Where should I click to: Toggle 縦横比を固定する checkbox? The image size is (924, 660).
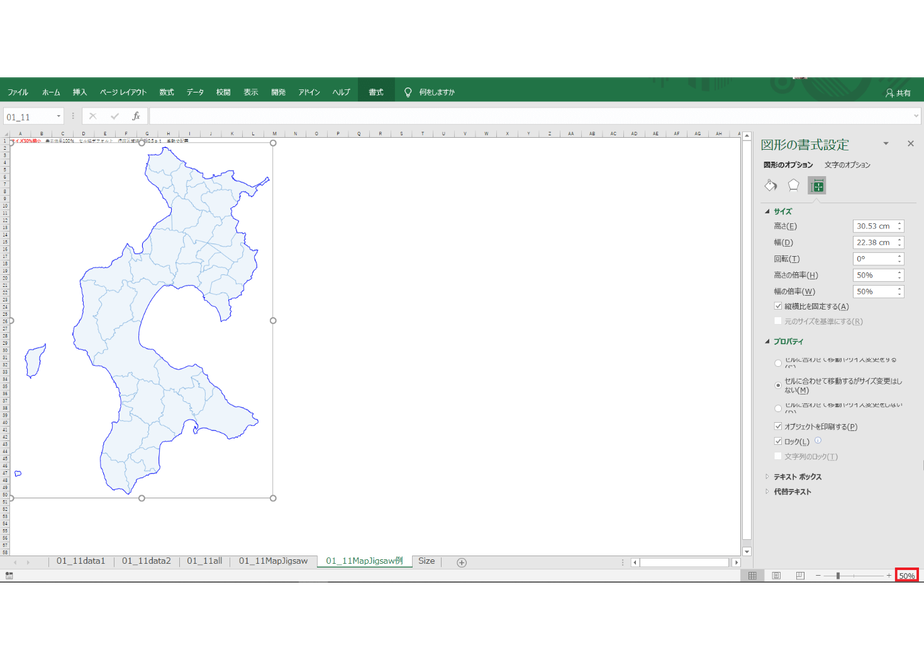click(x=778, y=306)
